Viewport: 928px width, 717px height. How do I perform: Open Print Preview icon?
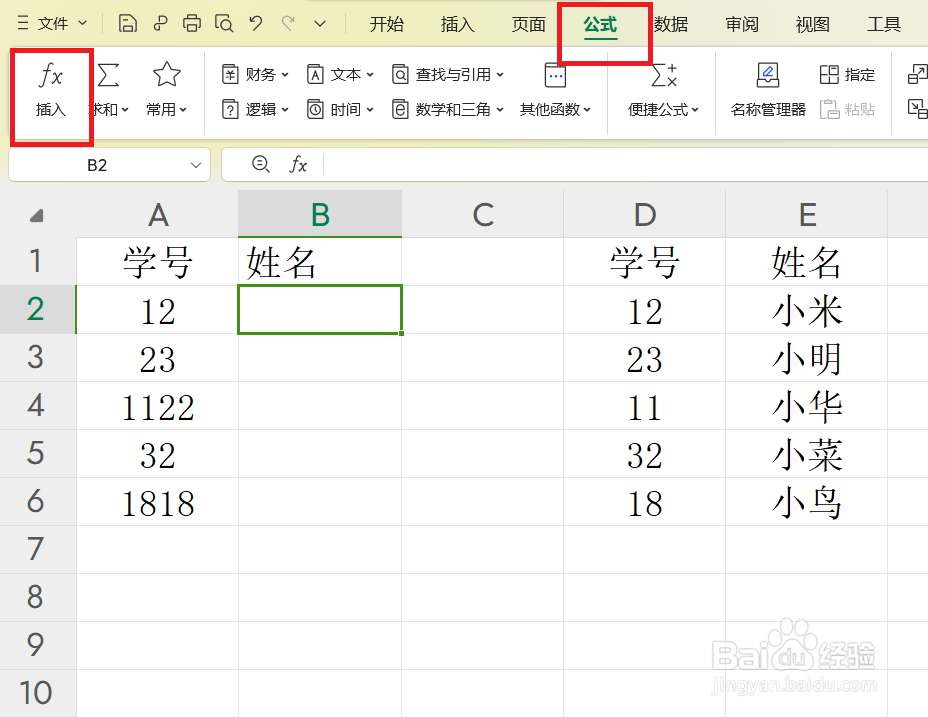click(x=224, y=24)
